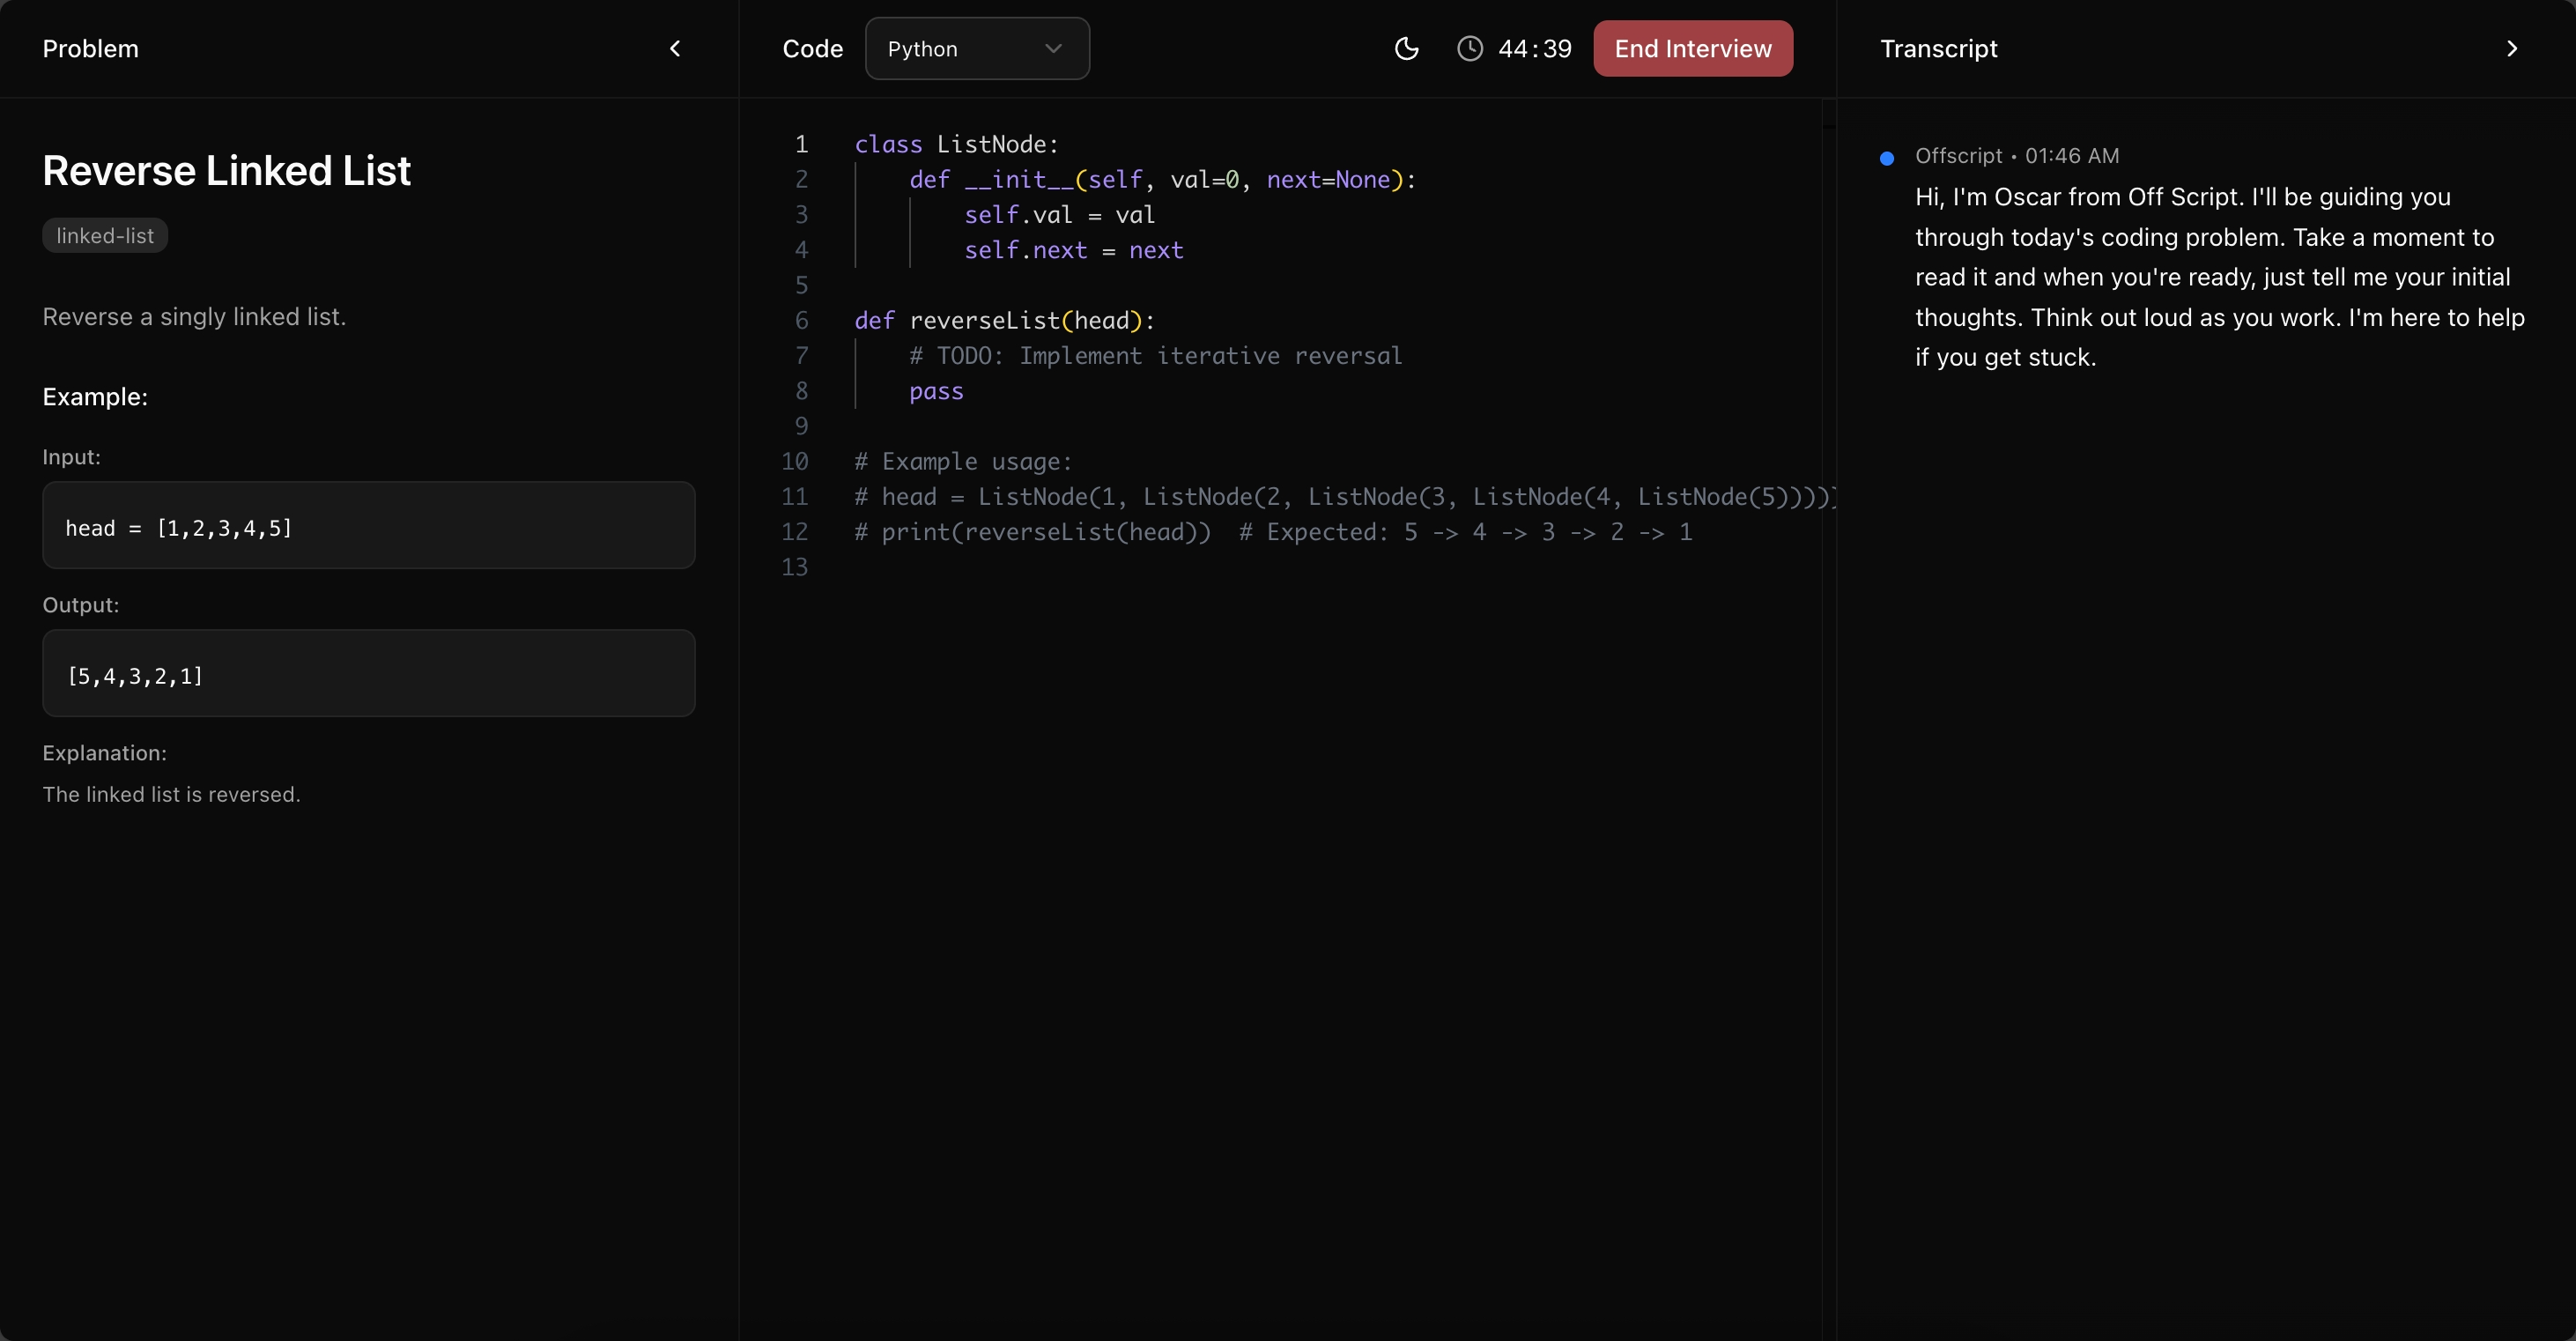
Task: Click inside the output example box
Action: coord(368,673)
